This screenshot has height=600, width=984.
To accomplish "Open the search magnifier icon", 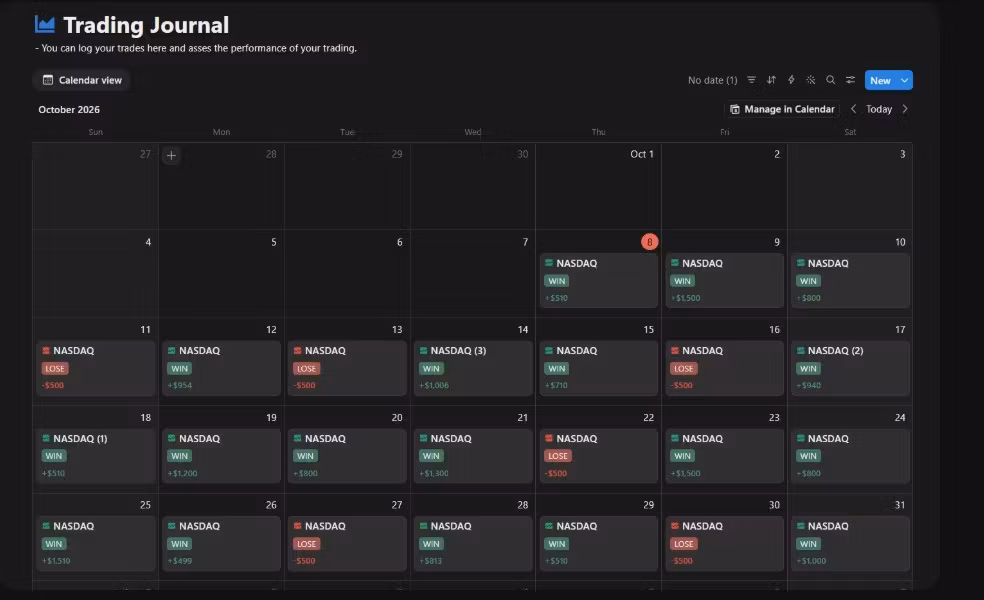I will (x=830, y=80).
